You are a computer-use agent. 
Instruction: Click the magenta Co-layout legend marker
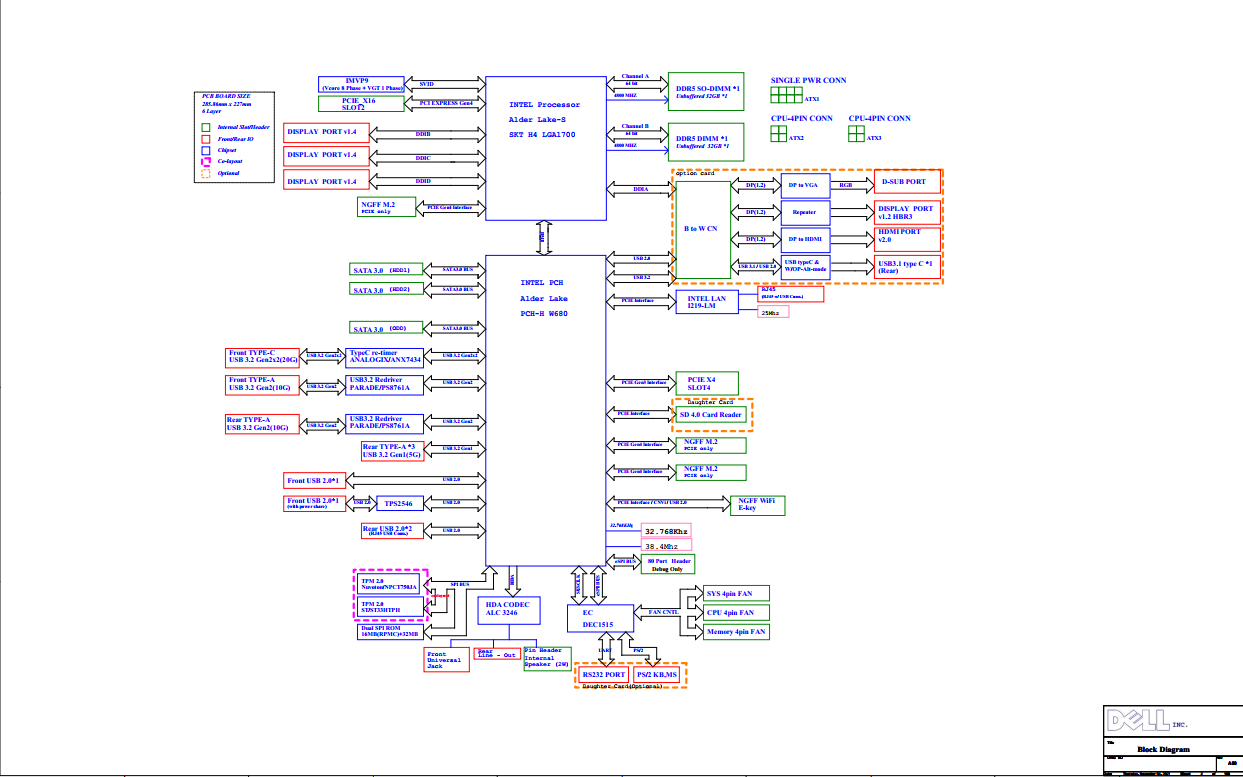206,161
